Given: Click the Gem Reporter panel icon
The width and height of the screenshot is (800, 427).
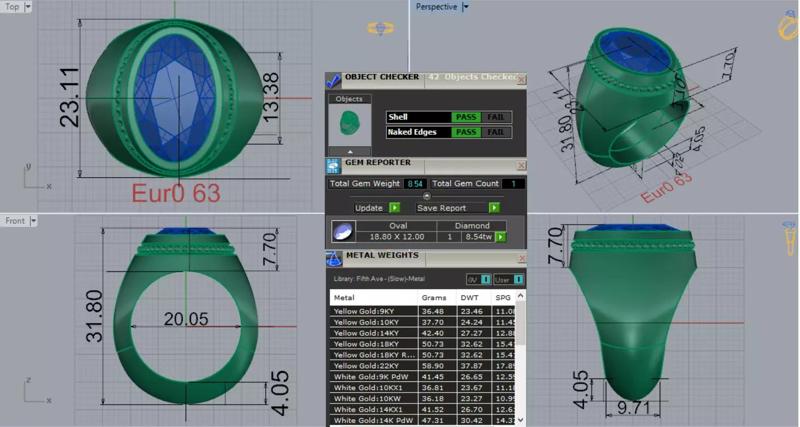Looking at the screenshot, I should tap(334, 165).
